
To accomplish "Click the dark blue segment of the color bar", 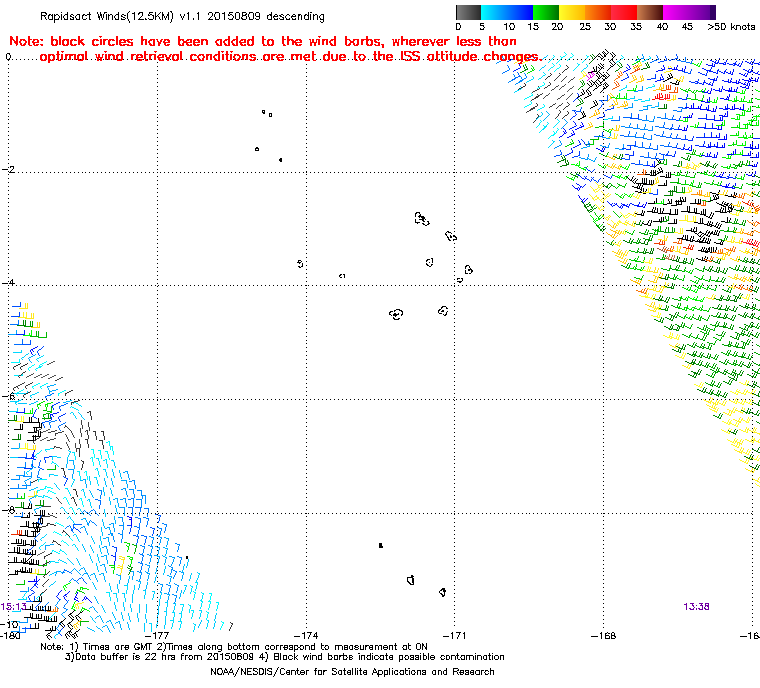I will tap(520, 12).
